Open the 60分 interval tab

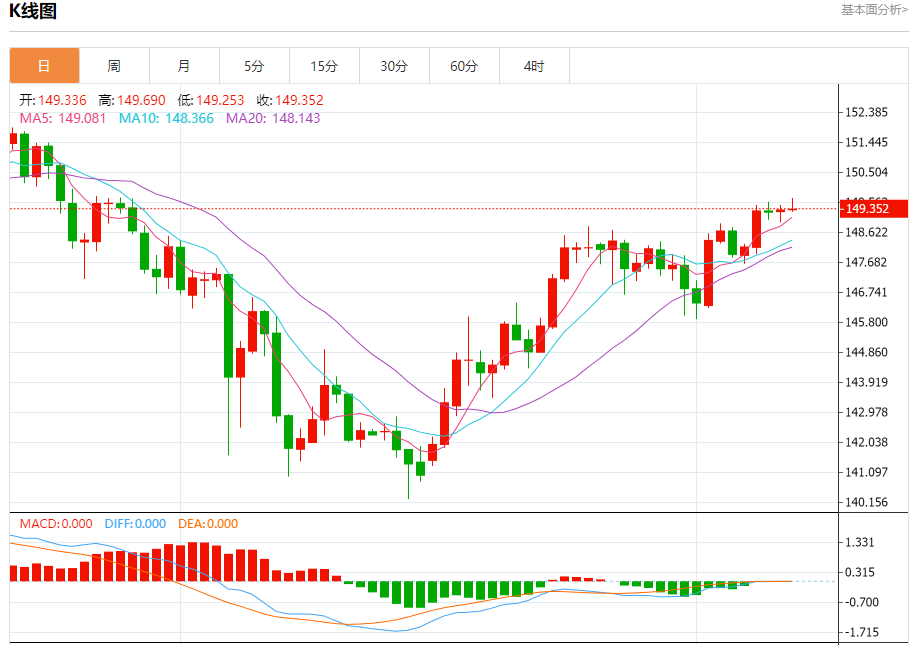tap(464, 66)
